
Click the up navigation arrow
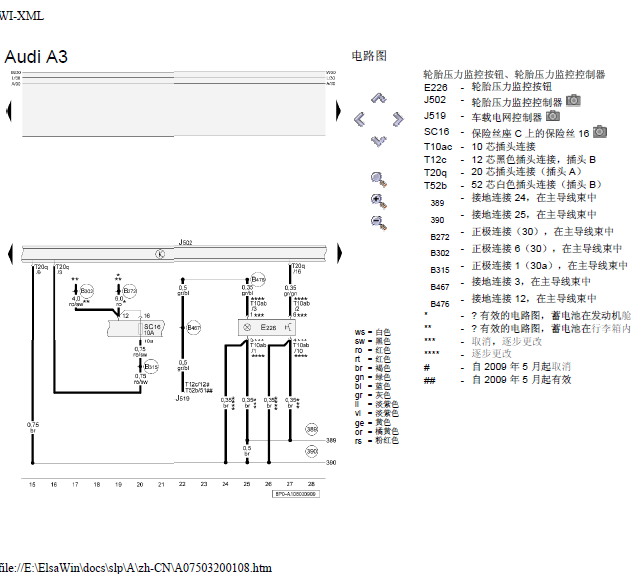tap(379, 98)
